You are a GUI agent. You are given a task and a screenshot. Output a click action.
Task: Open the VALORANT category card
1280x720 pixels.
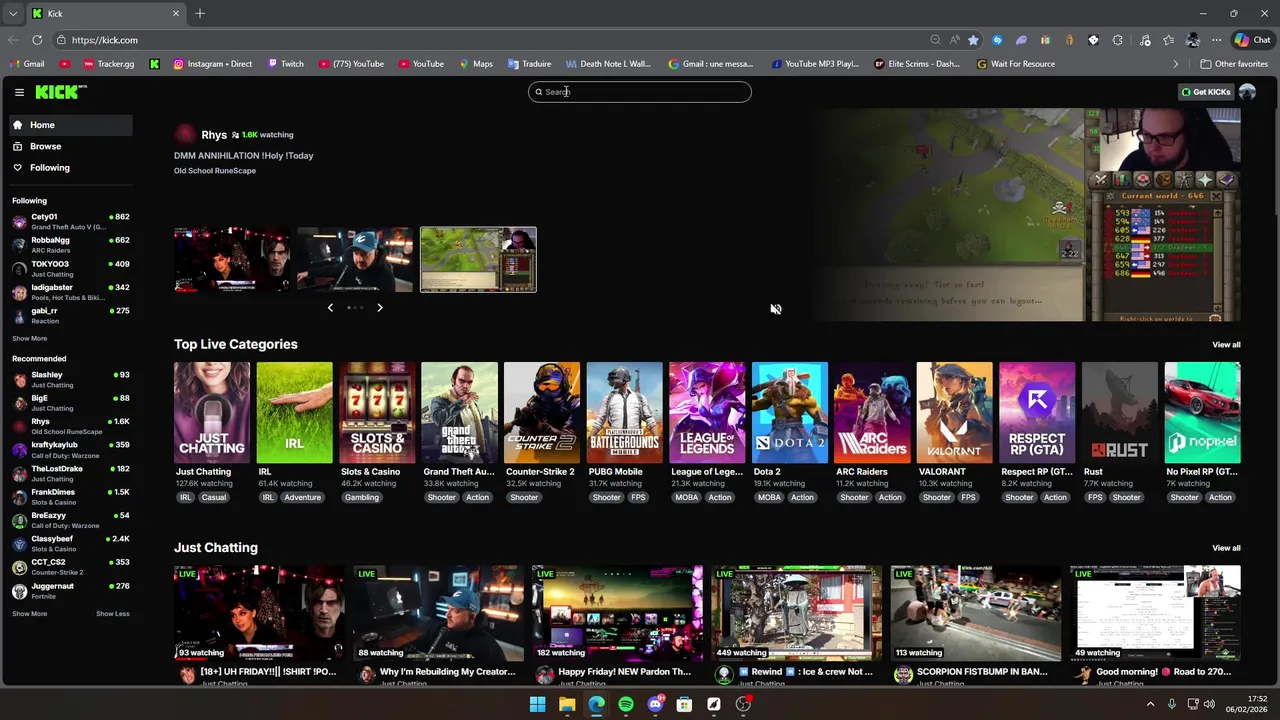pyautogui.click(x=955, y=413)
